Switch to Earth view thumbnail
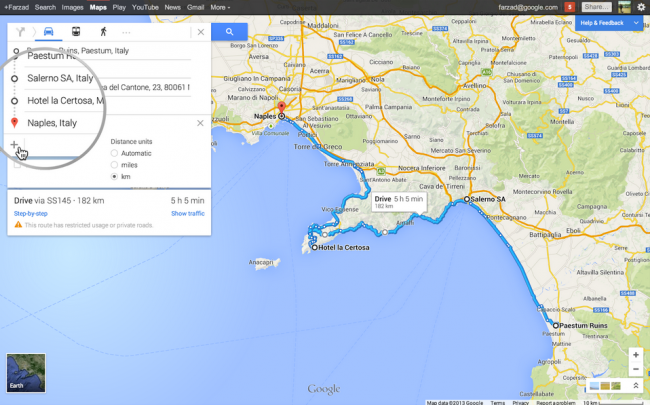This screenshot has height=405, width=650. point(26,373)
